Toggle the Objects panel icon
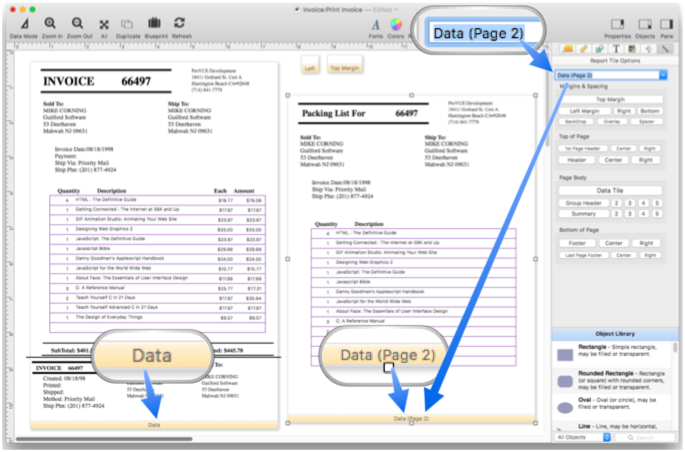The height and width of the screenshot is (452, 685). pos(644,24)
